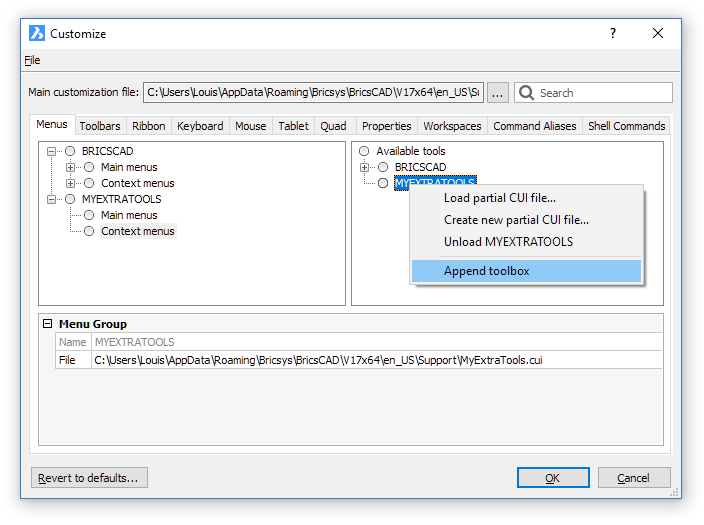Select MYEXTRATOOLS in the left menu tree

coord(121,199)
